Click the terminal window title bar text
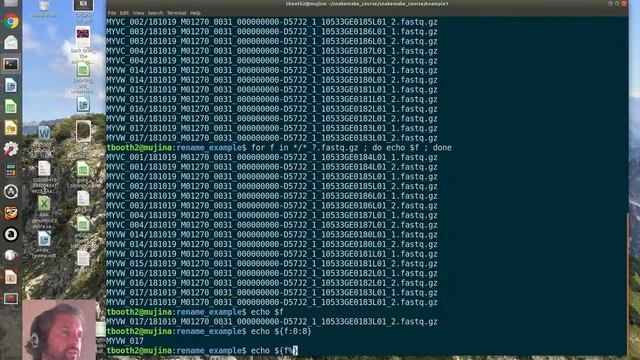The image size is (640, 360). pyautogui.click(x=367, y=4)
